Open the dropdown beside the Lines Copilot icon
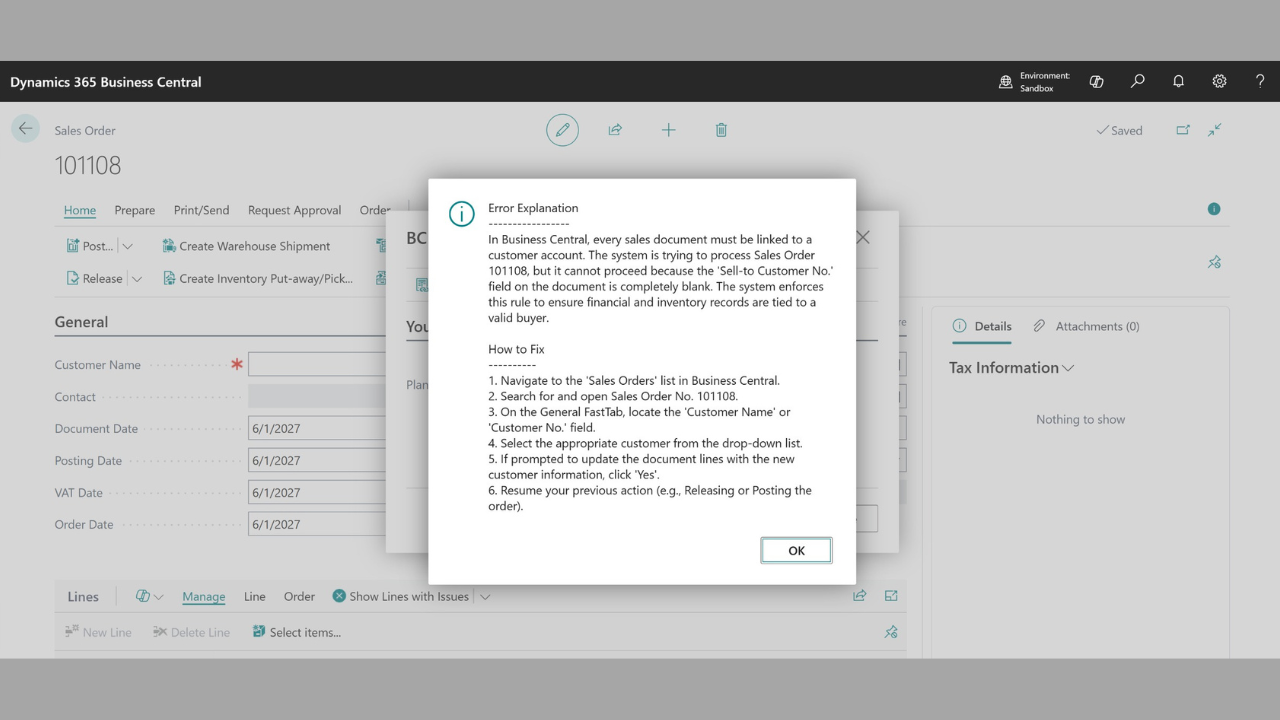The width and height of the screenshot is (1280, 720). click(x=159, y=596)
